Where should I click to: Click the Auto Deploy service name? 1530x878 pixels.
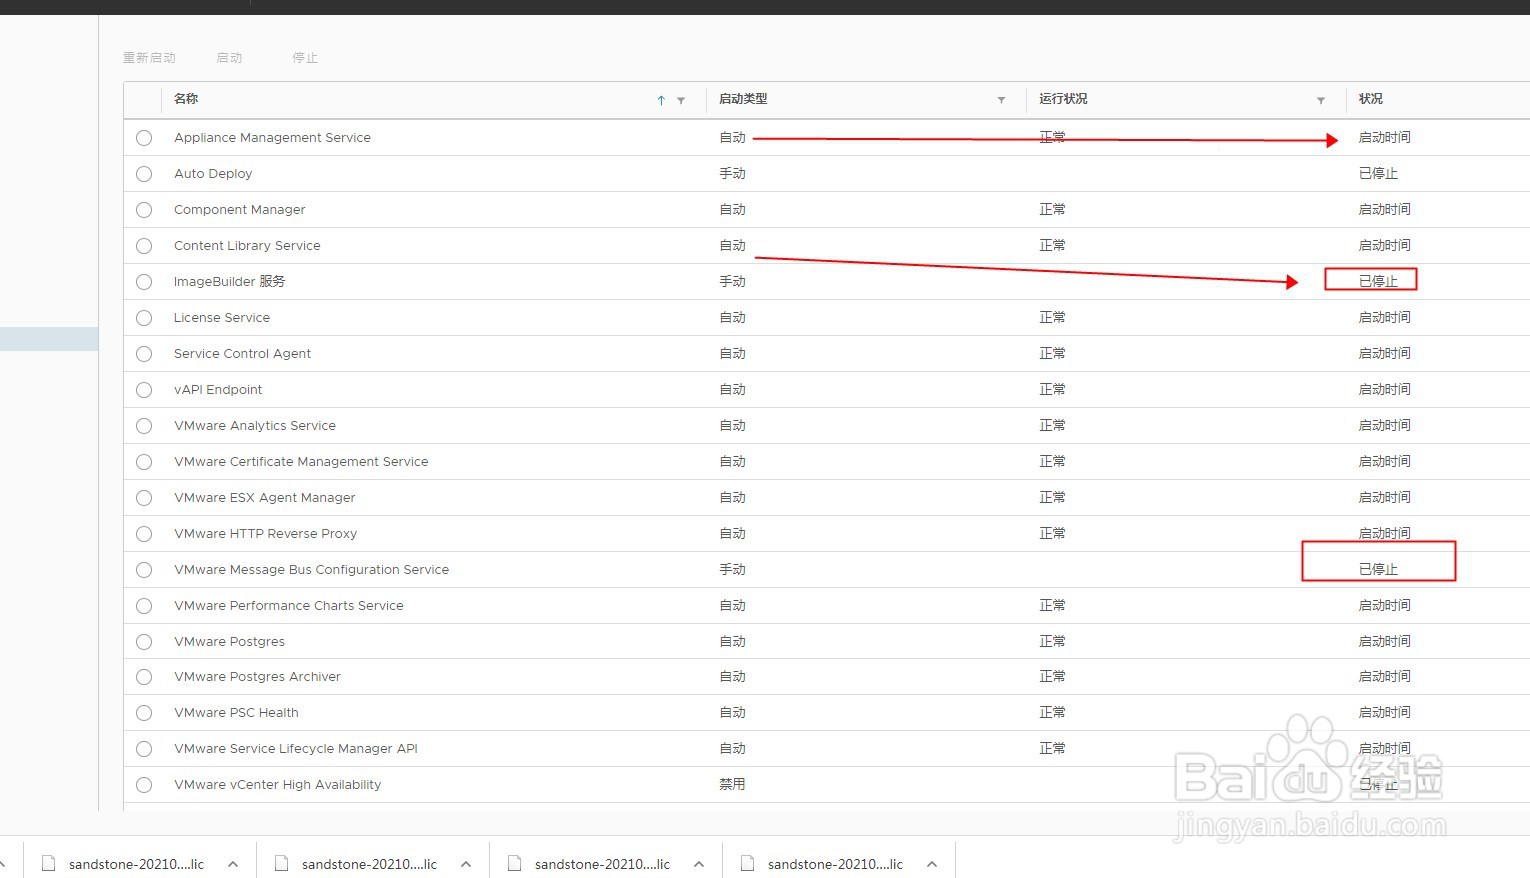213,174
